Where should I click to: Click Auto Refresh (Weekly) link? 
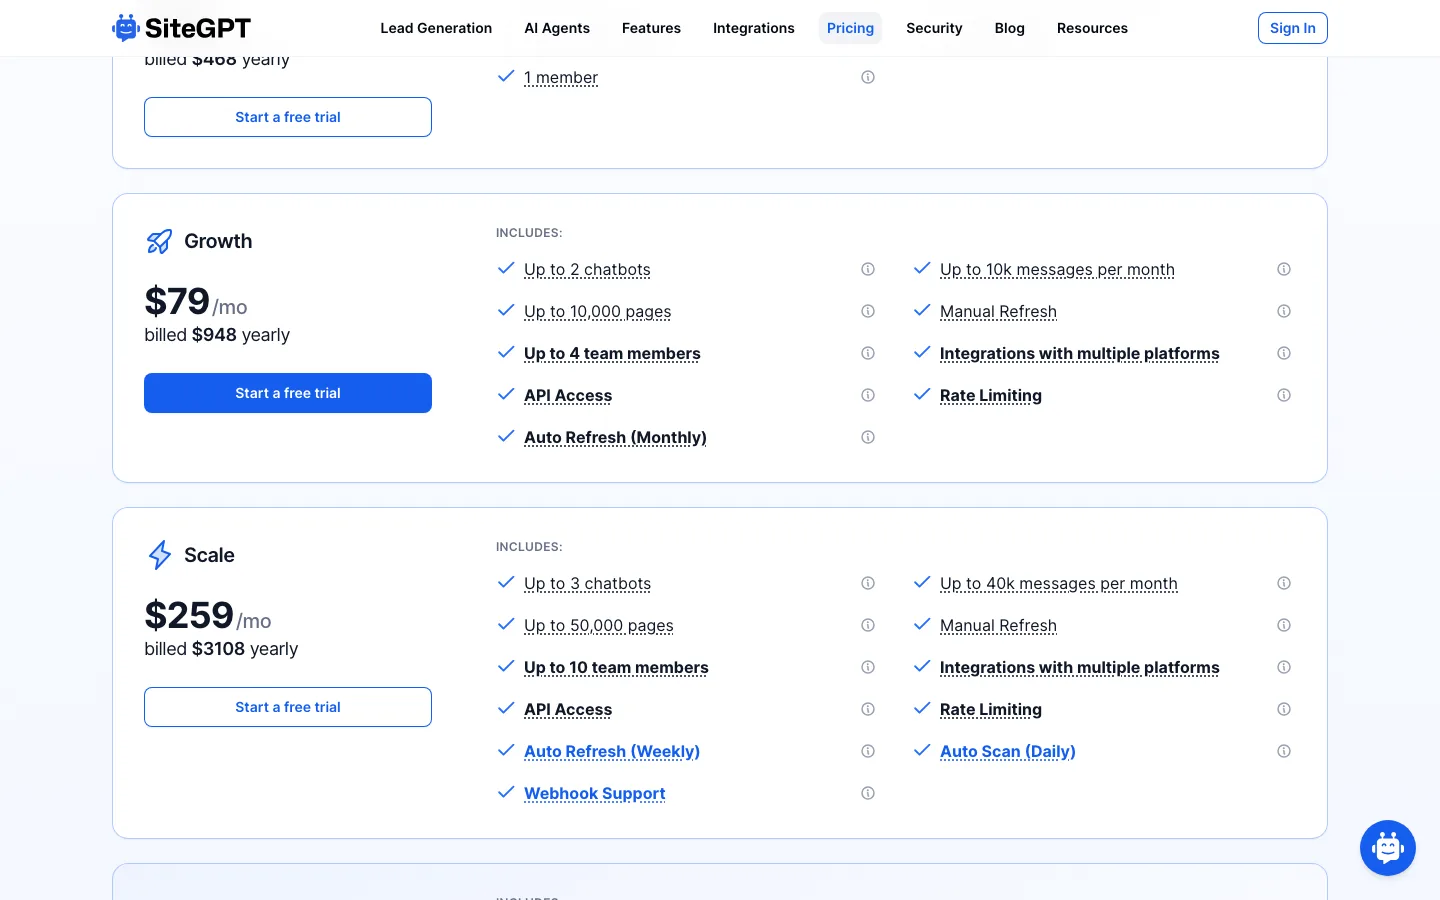coord(612,751)
